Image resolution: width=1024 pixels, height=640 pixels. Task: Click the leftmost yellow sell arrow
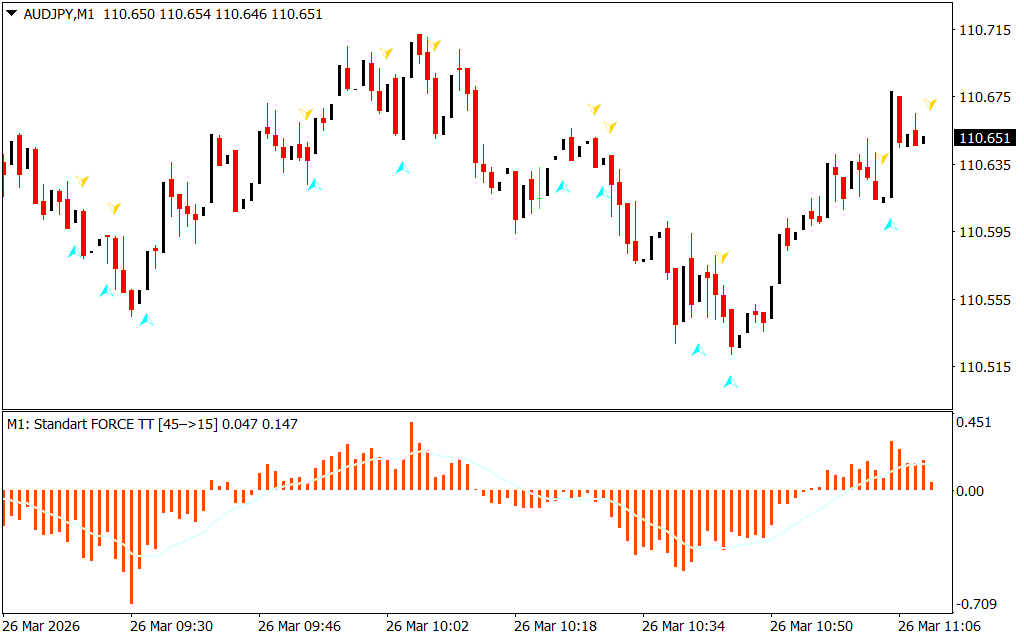coord(82,181)
